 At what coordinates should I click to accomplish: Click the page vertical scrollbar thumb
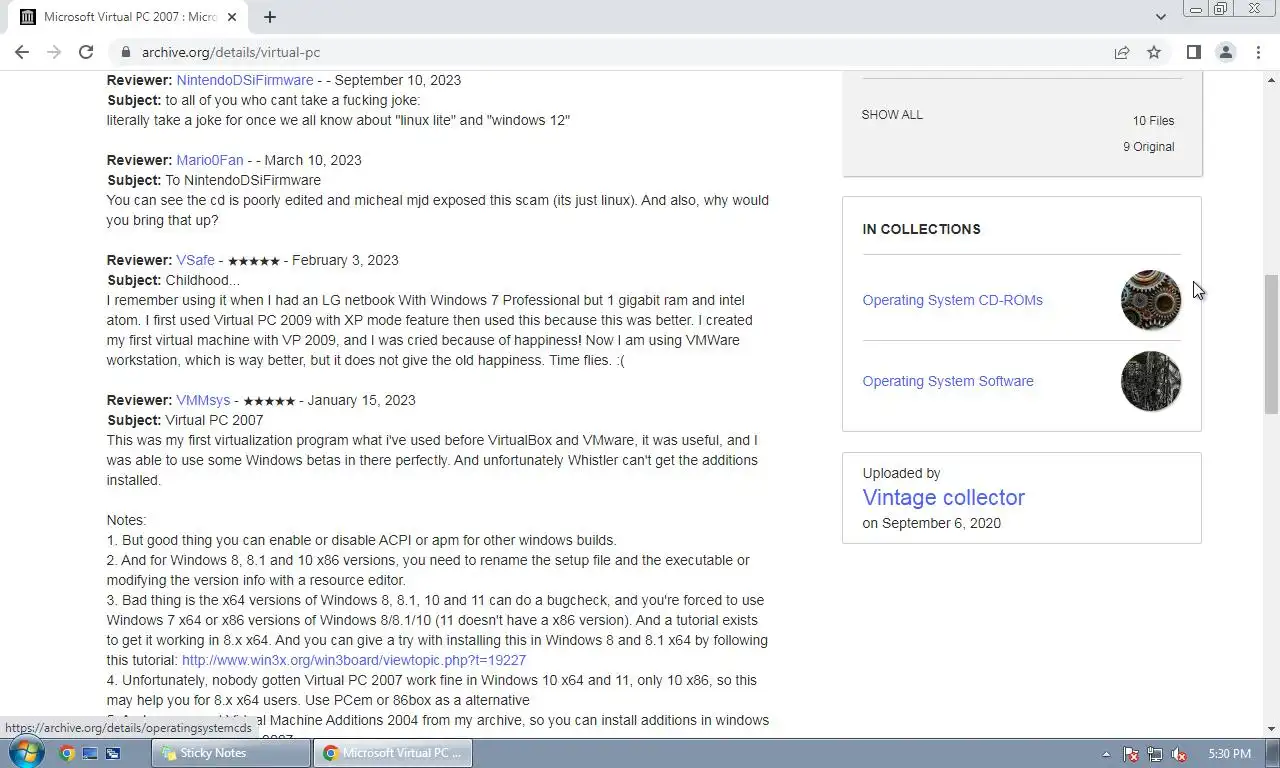coord(1271,344)
